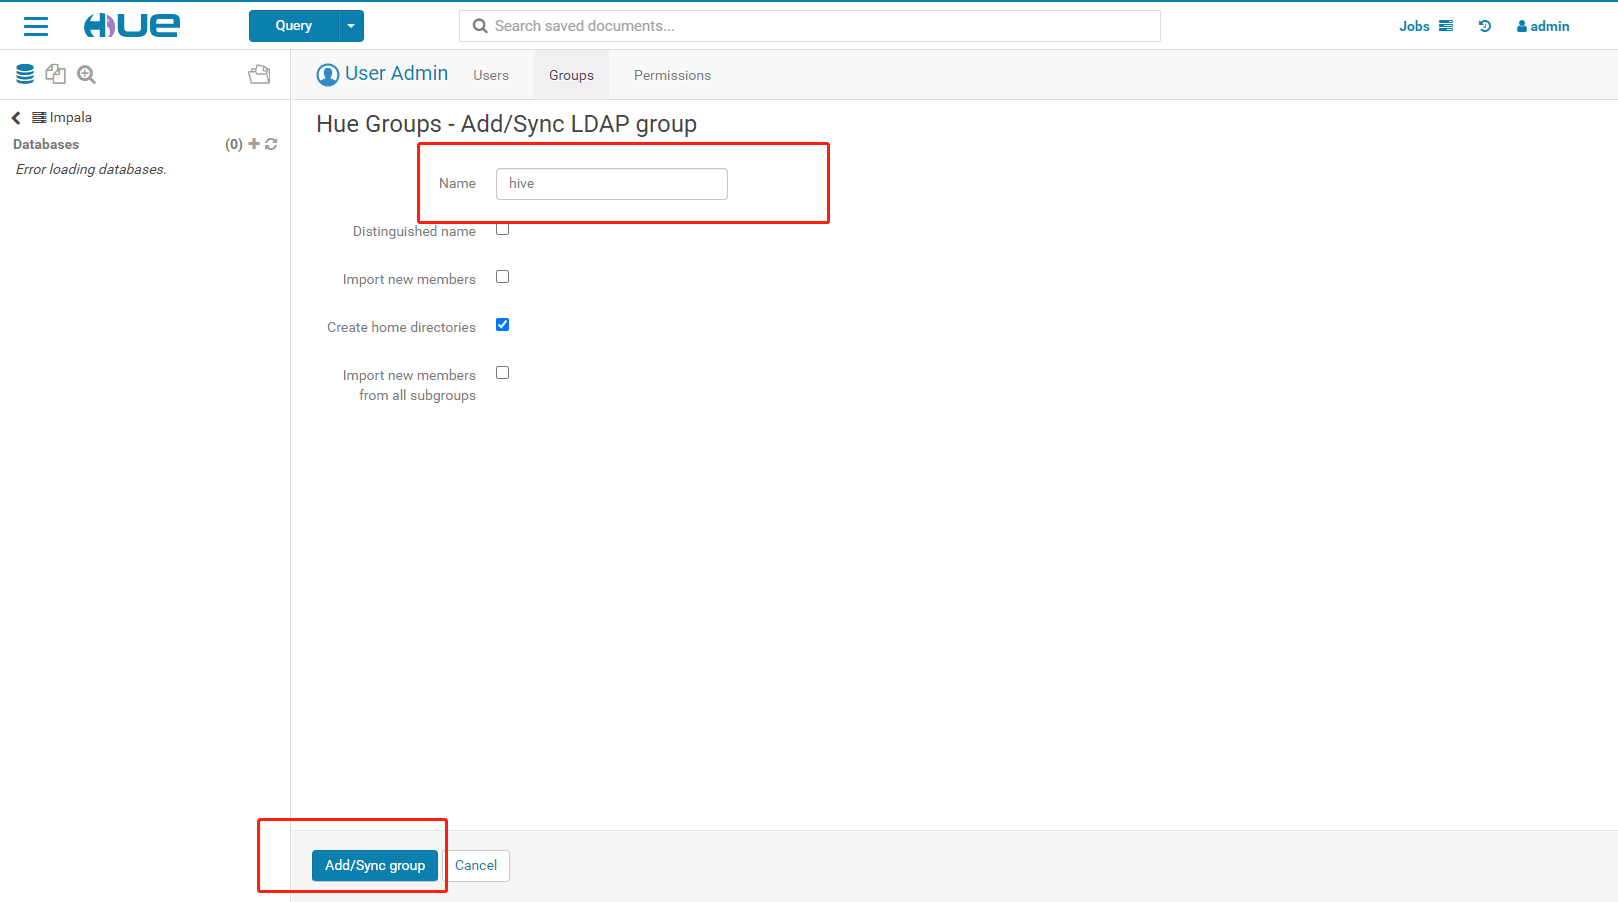Click the User Admin avatar icon
1618x902 pixels.
point(328,75)
